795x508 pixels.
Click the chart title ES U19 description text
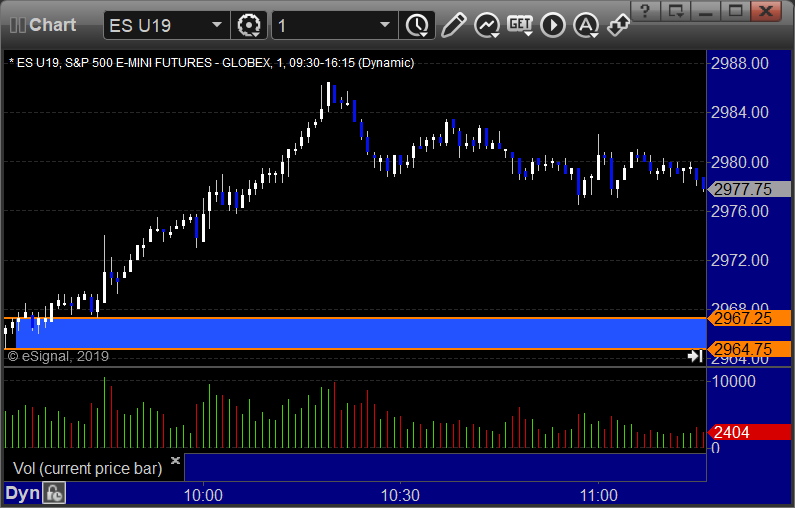[x=211, y=63]
